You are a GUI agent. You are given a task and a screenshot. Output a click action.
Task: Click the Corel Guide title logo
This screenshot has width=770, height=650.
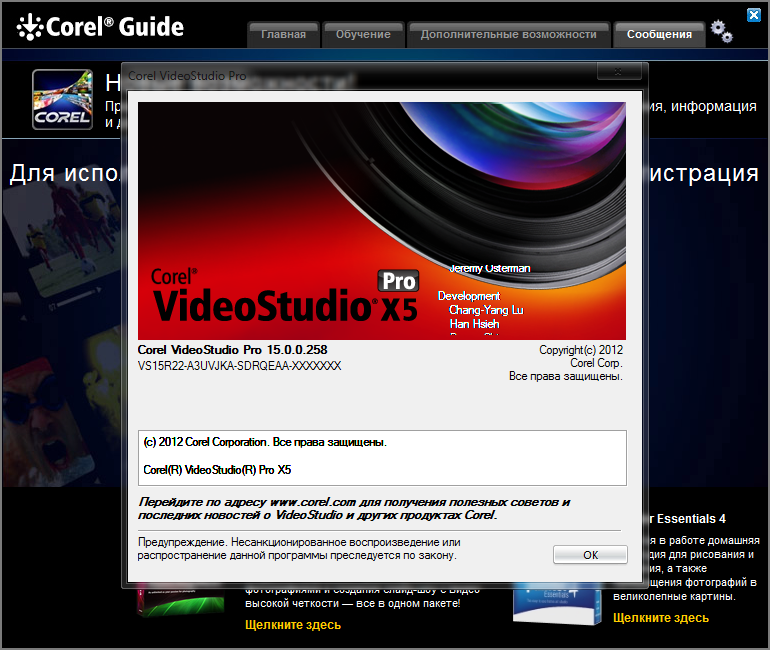click(100, 27)
